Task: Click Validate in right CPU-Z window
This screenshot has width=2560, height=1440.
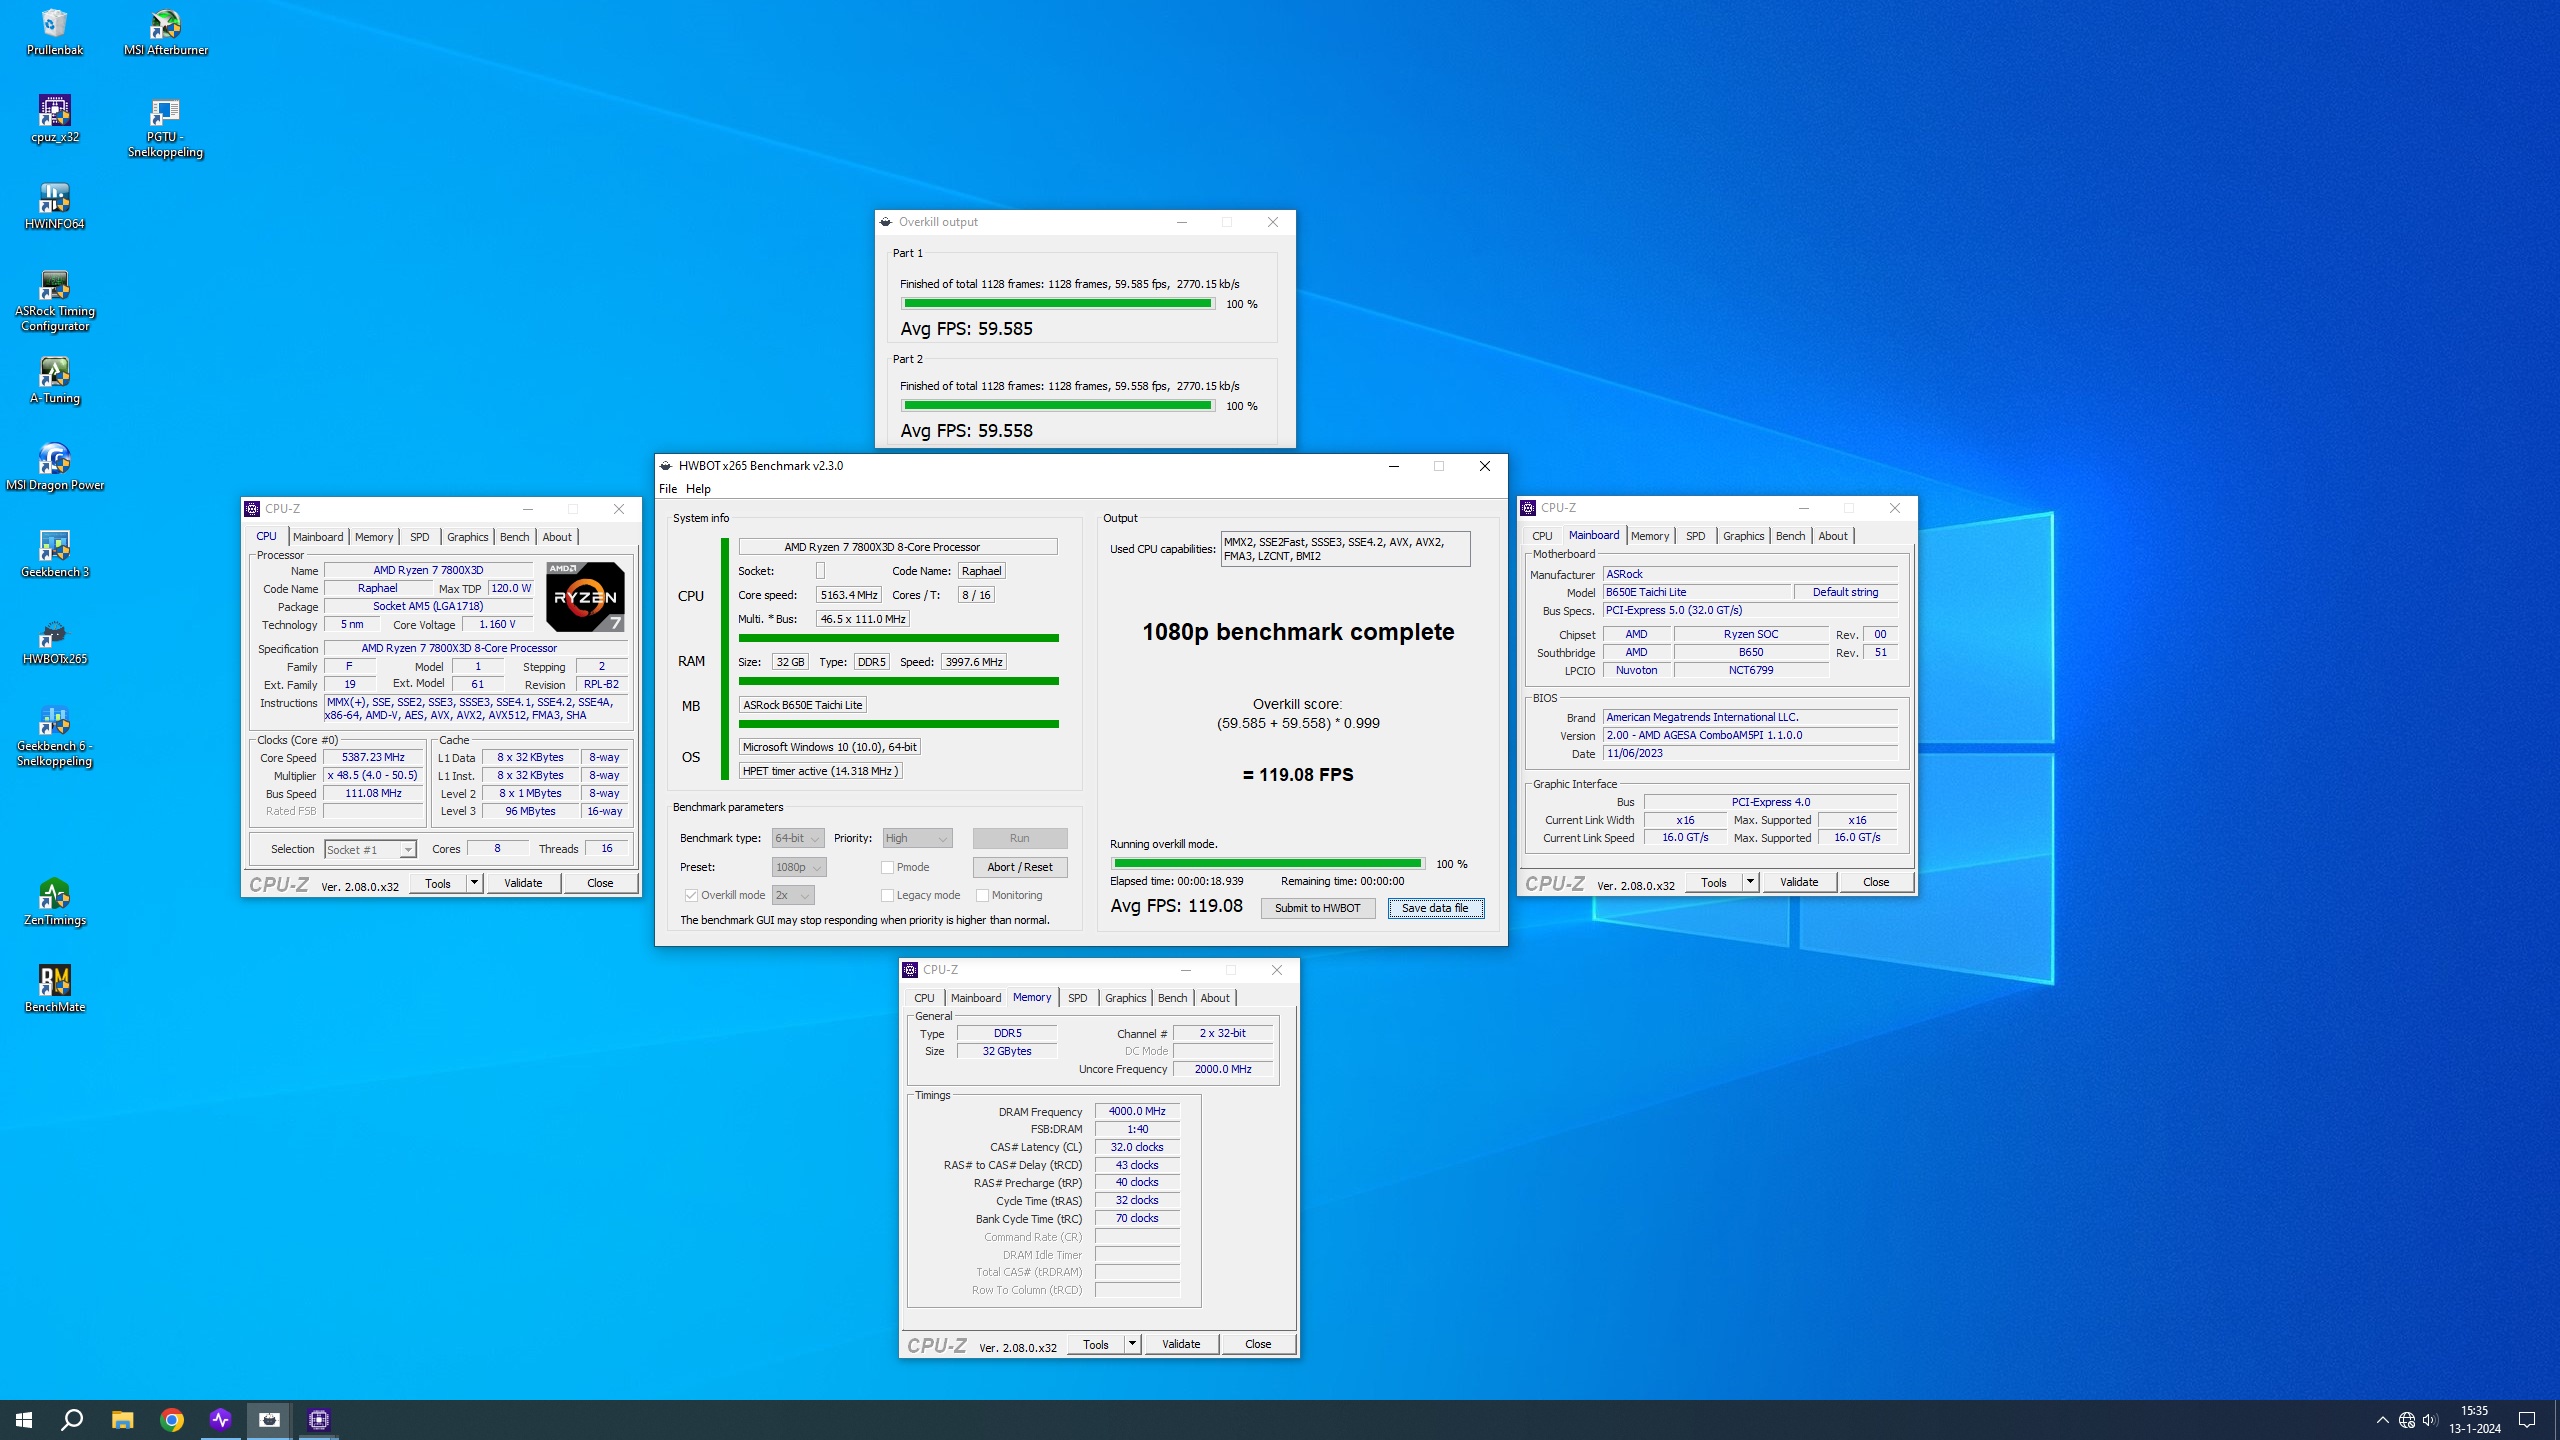Action: click(x=1799, y=882)
